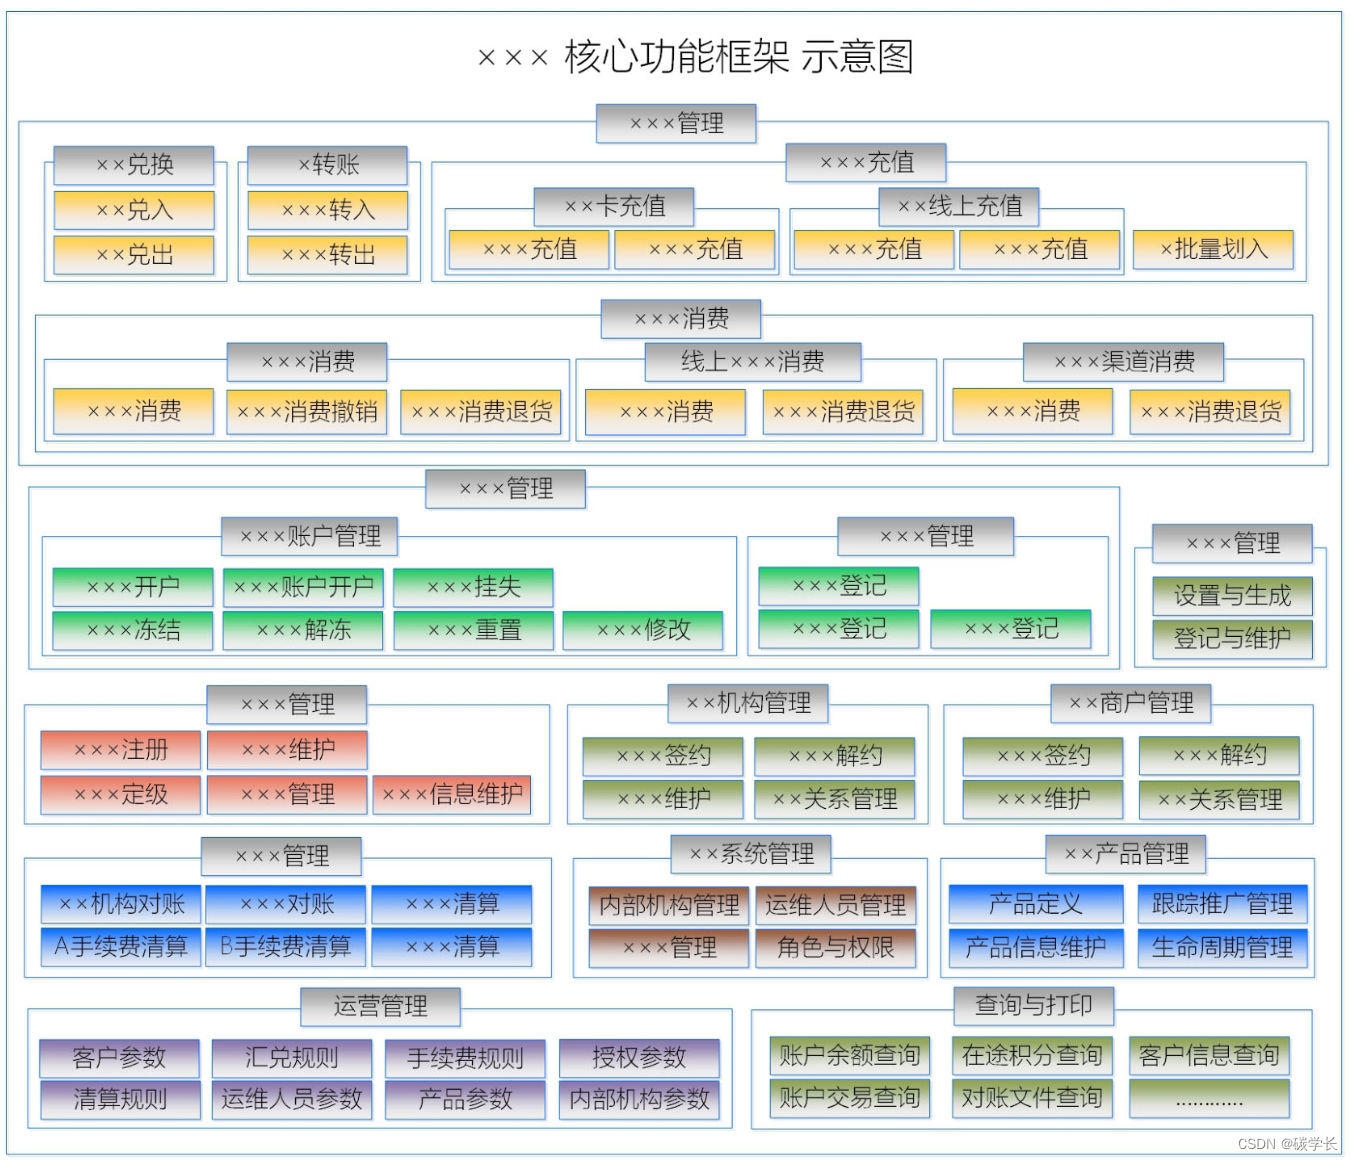Click the 手续费规则 box
This screenshot has width=1353, height=1160.
pos(465,1058)
